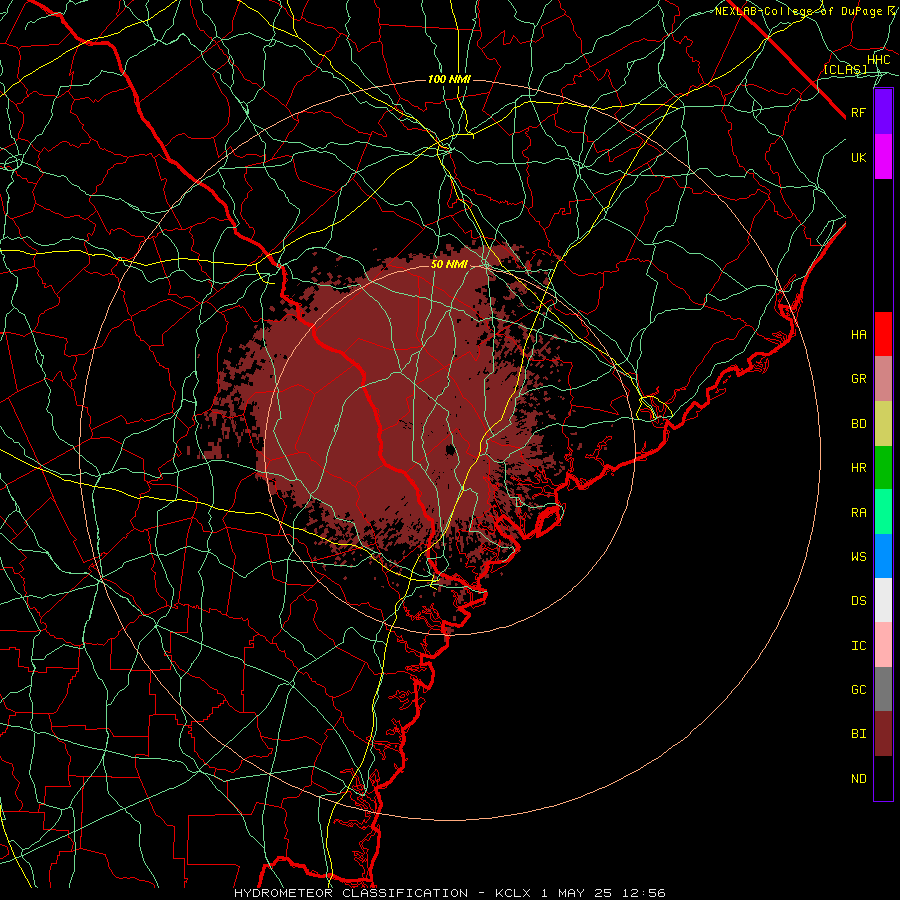
Task: Click the GR pink-brown legend swatch
Action: [x=883, y=379]
